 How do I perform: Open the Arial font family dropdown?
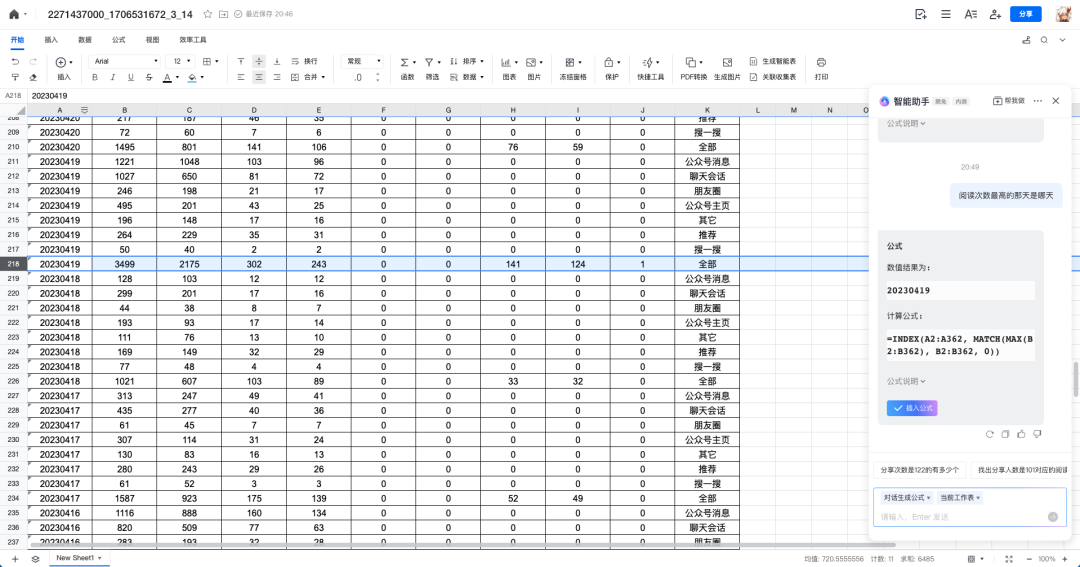[125, 61]
